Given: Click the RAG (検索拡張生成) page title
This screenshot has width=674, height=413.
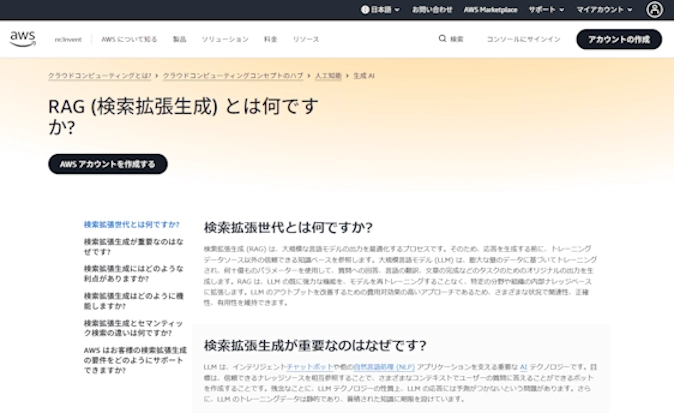Looking at the screenshot, I should [183, 116].
